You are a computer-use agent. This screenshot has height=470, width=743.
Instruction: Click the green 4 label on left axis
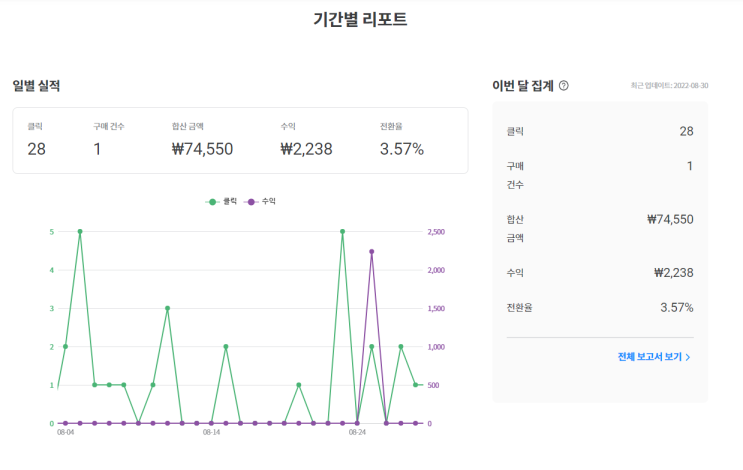click(x=52, y=271)
